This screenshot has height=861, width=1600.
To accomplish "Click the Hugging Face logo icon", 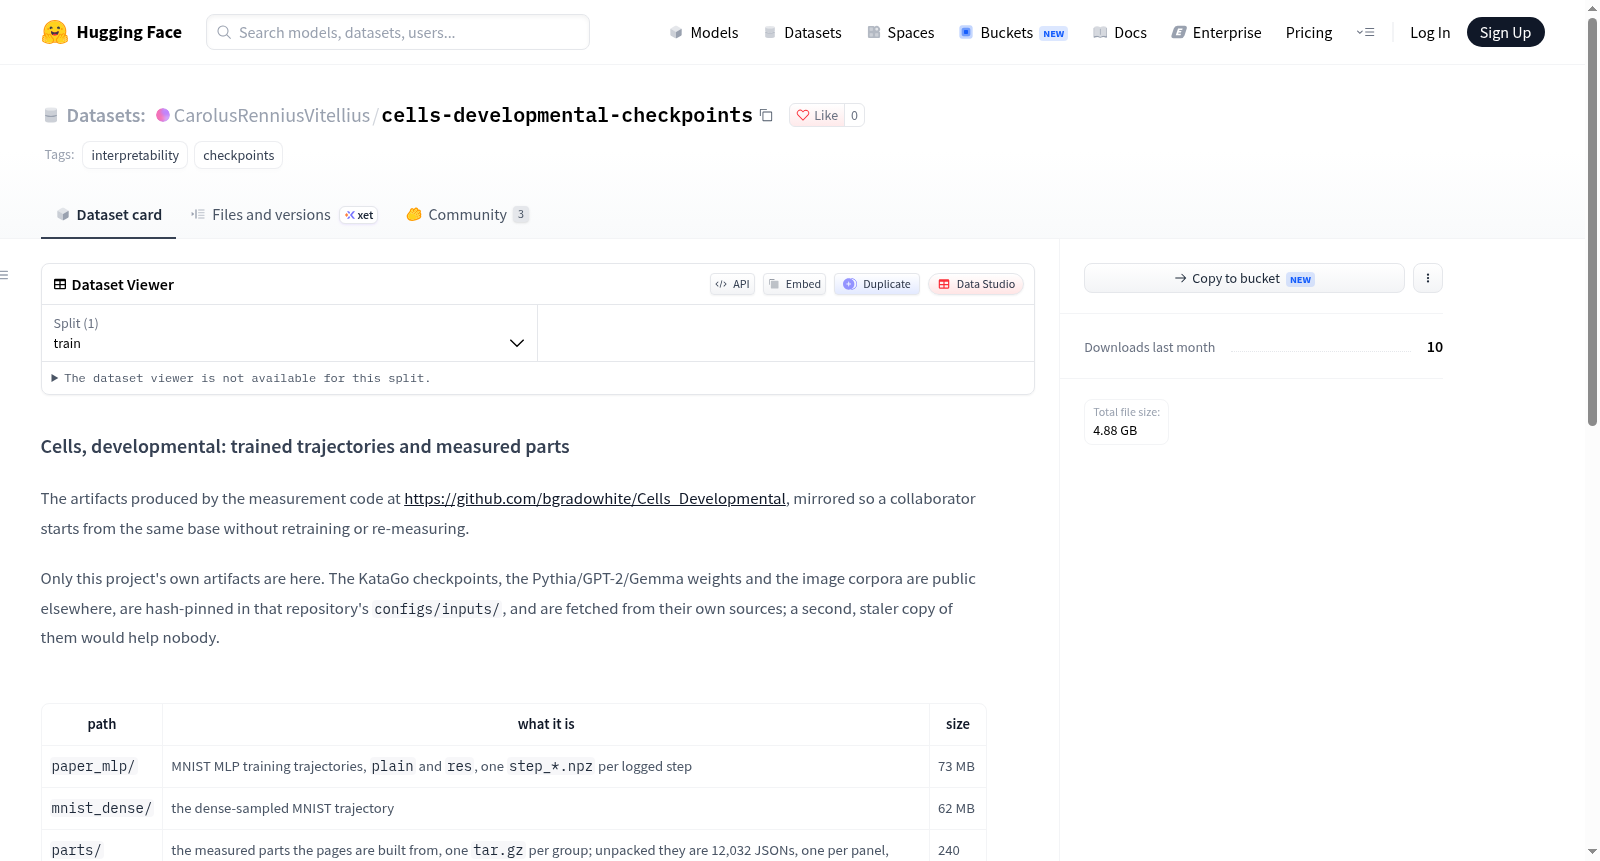I will (55, 32).
